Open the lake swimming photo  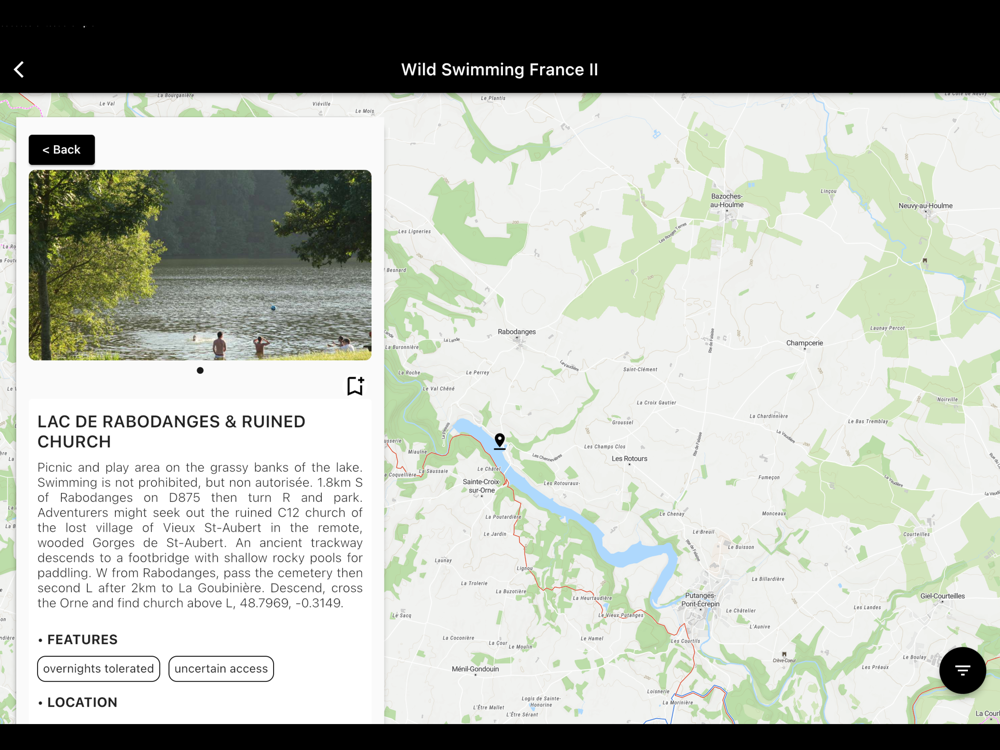(x=200, y=265)
